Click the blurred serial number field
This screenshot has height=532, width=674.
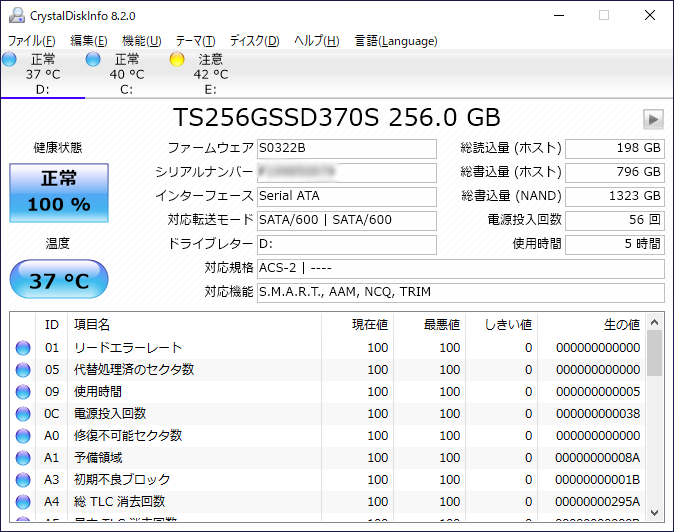tap(347, 172)
